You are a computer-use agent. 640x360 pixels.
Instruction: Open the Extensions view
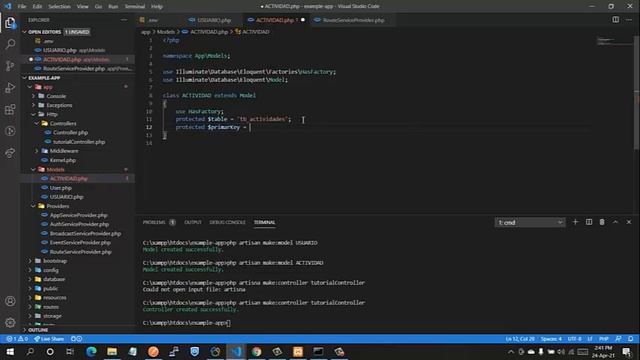pyautogui.click(x=10, y=109)
